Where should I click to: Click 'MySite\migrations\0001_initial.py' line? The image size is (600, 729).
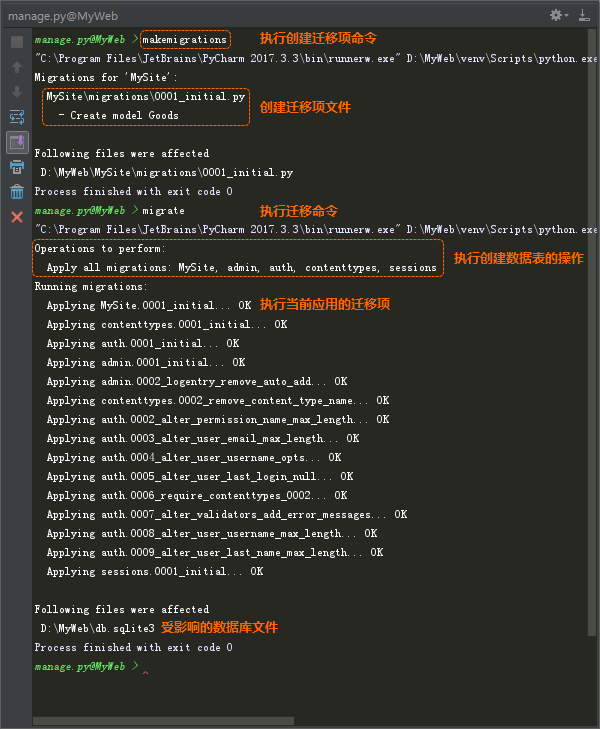[145, 97]
